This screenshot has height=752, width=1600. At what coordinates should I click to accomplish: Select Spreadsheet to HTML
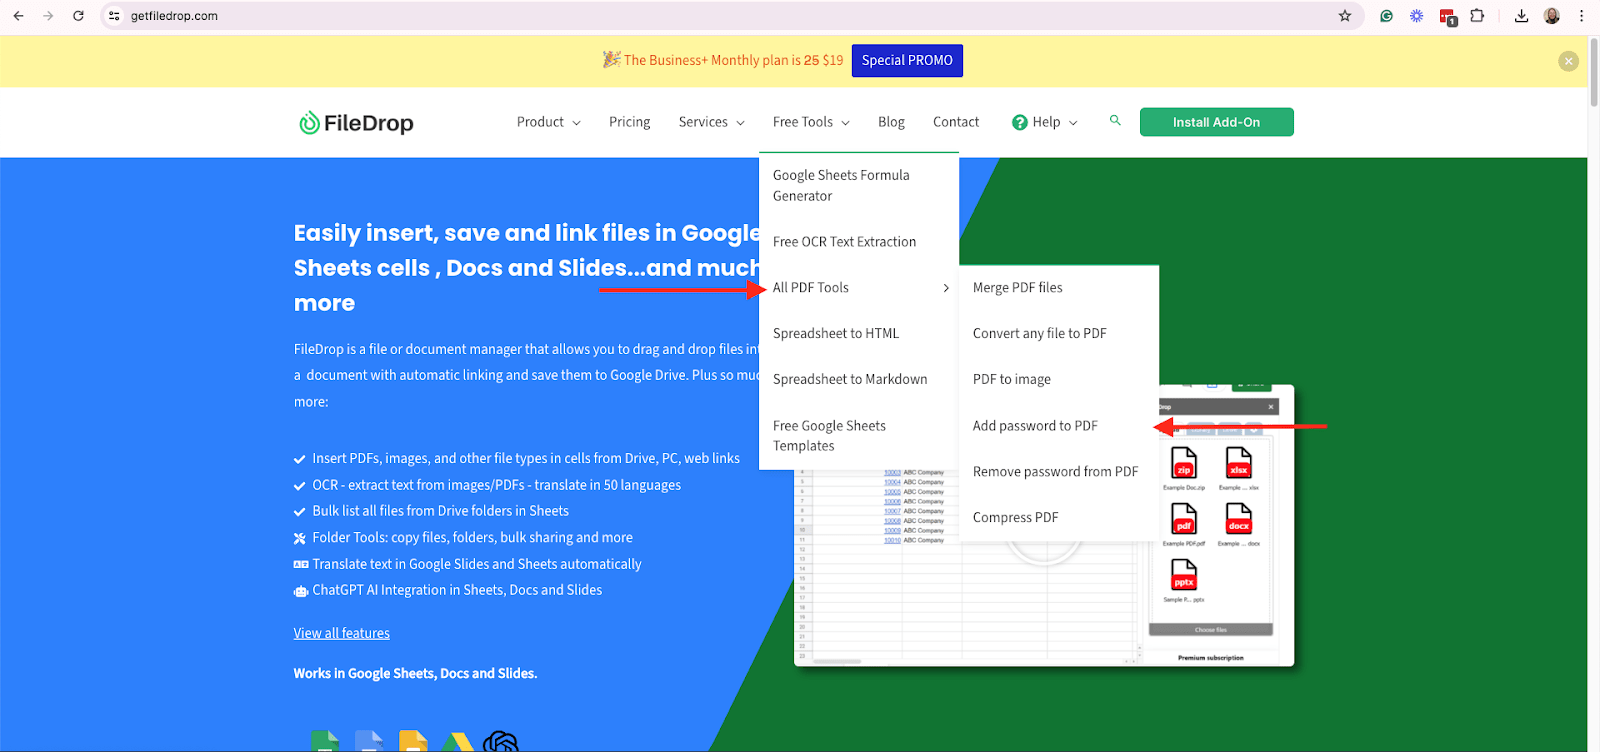tap(859, 334)
